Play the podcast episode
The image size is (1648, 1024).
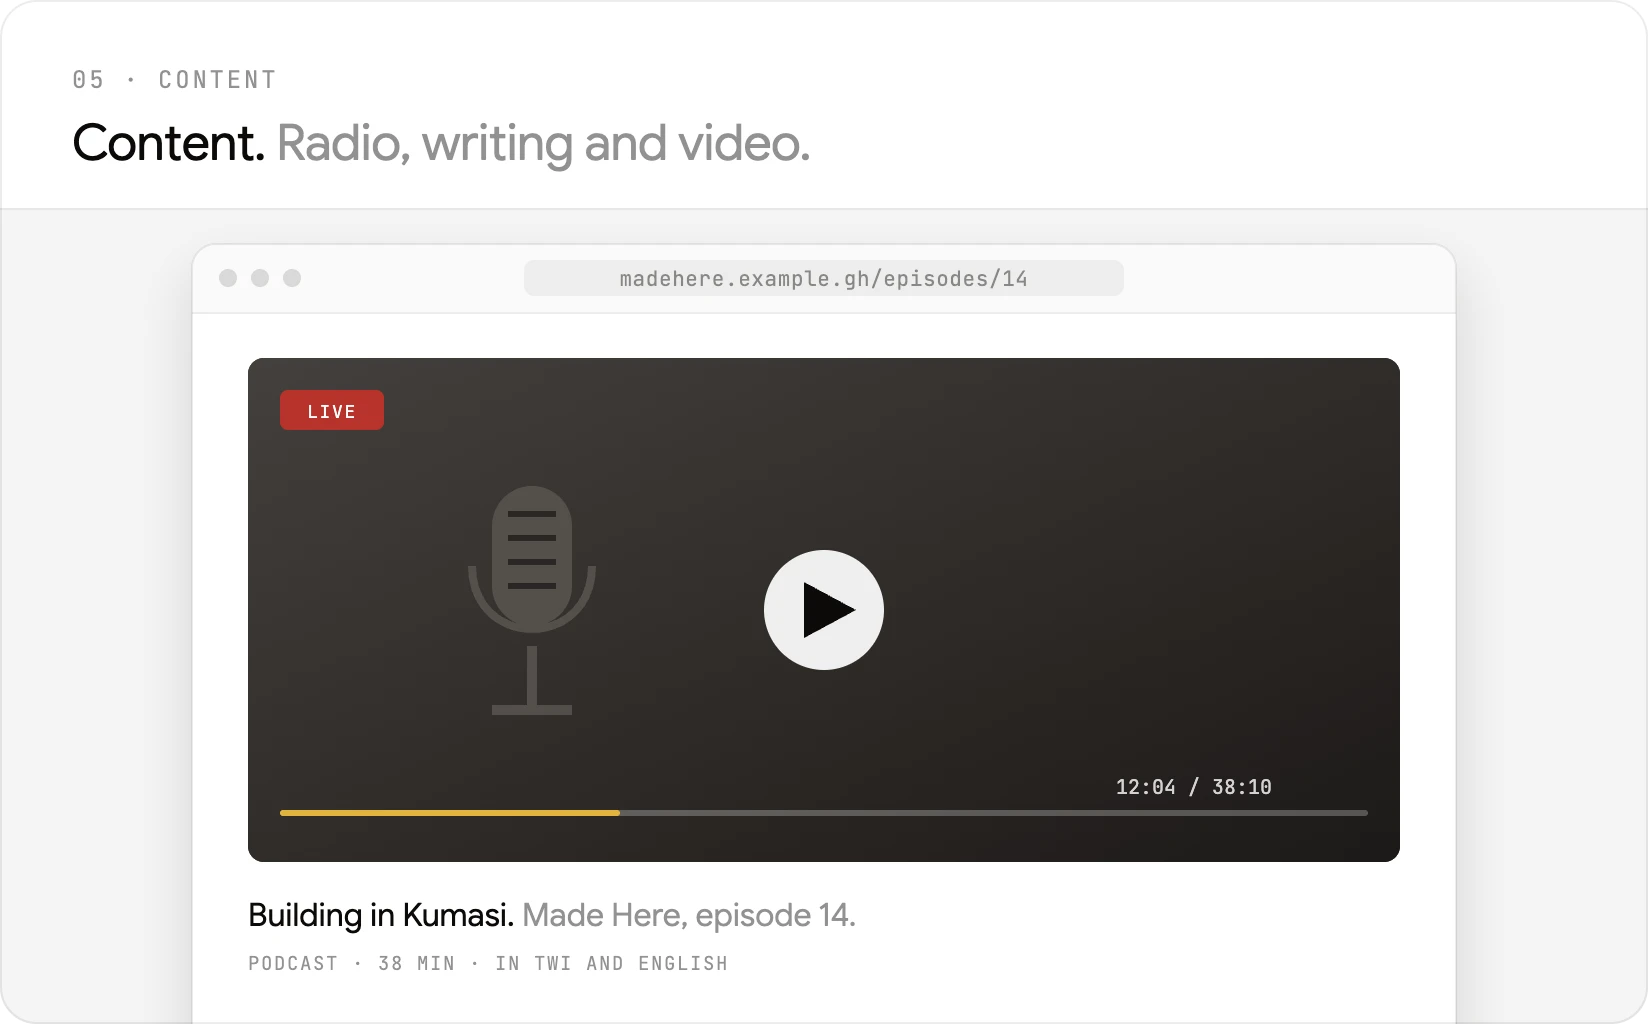824,610
